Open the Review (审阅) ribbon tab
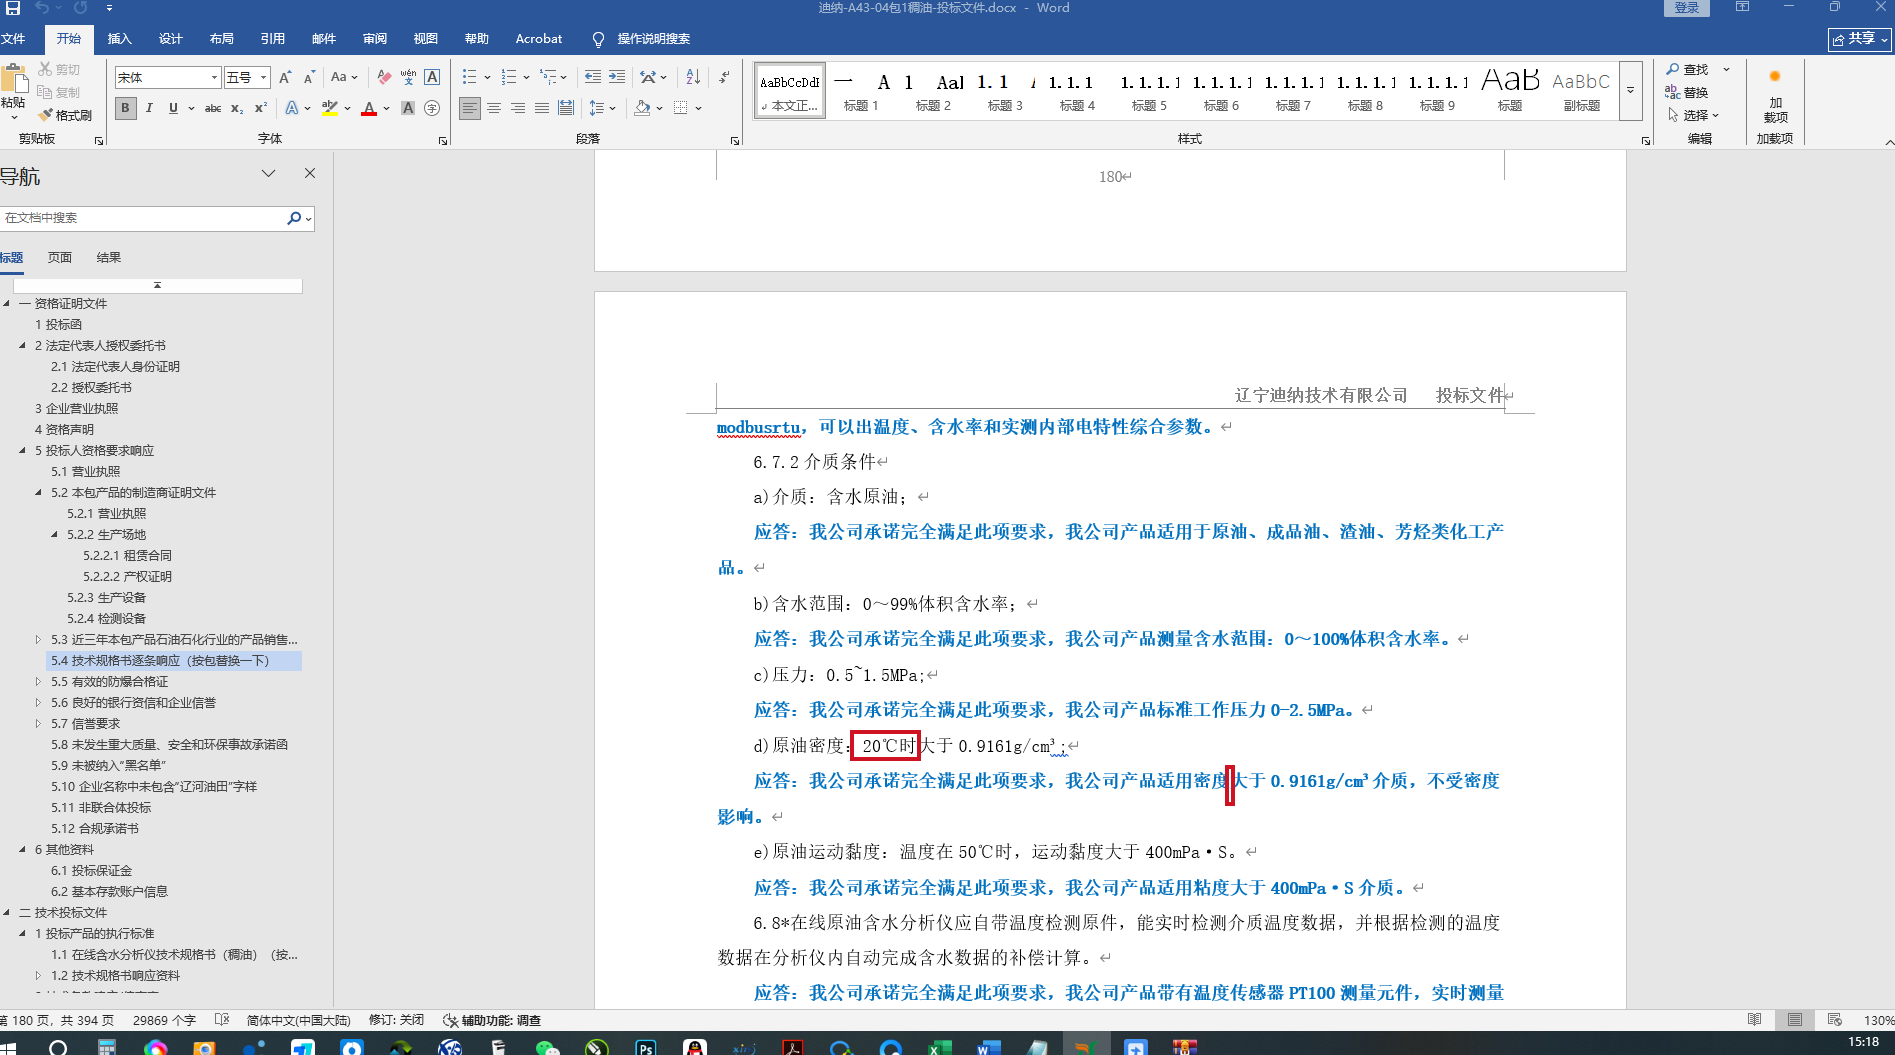 click(x=374, y=39)
